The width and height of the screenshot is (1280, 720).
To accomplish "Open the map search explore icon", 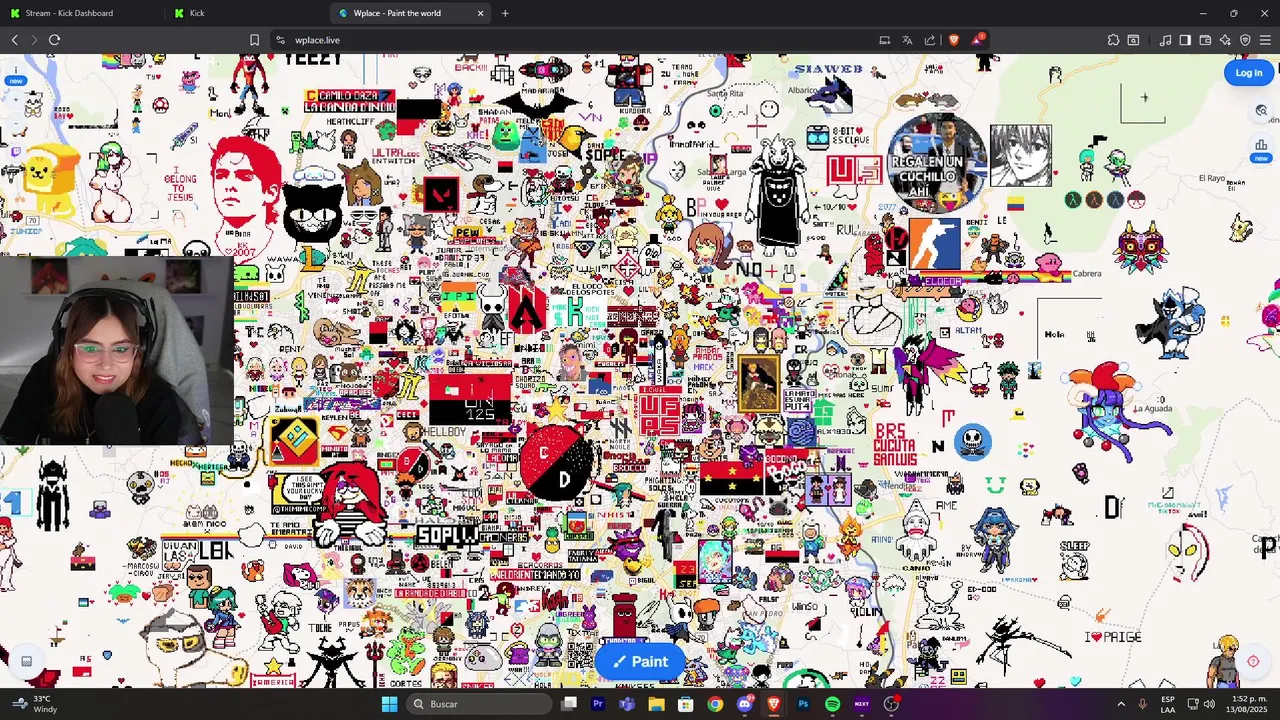I will pos(1261,111).
